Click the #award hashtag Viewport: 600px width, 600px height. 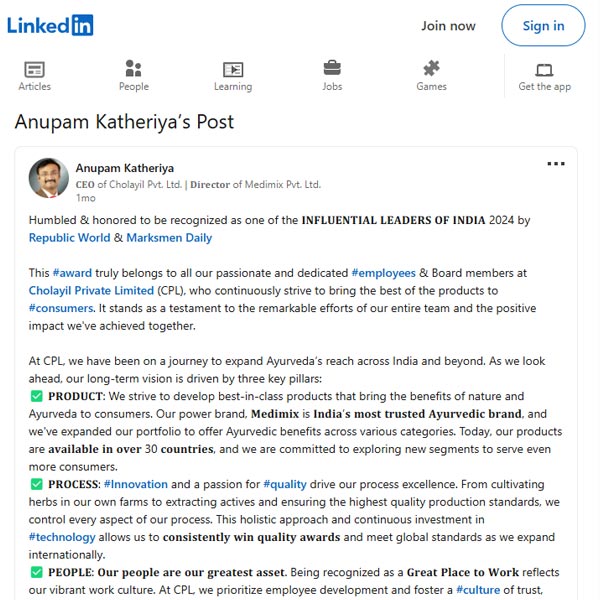72,273
